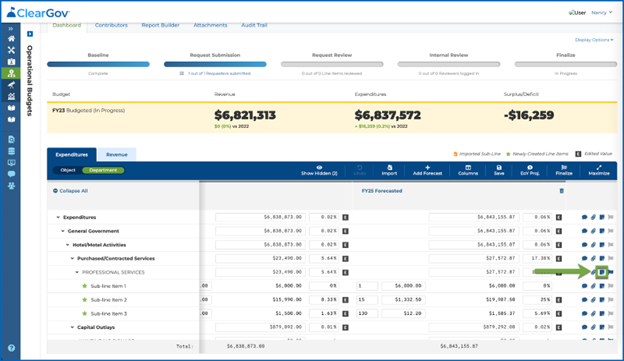Open the Home icon in the sidebar
Image resolution: width=624 pixels, height=361 pixels.
point(11,39)
